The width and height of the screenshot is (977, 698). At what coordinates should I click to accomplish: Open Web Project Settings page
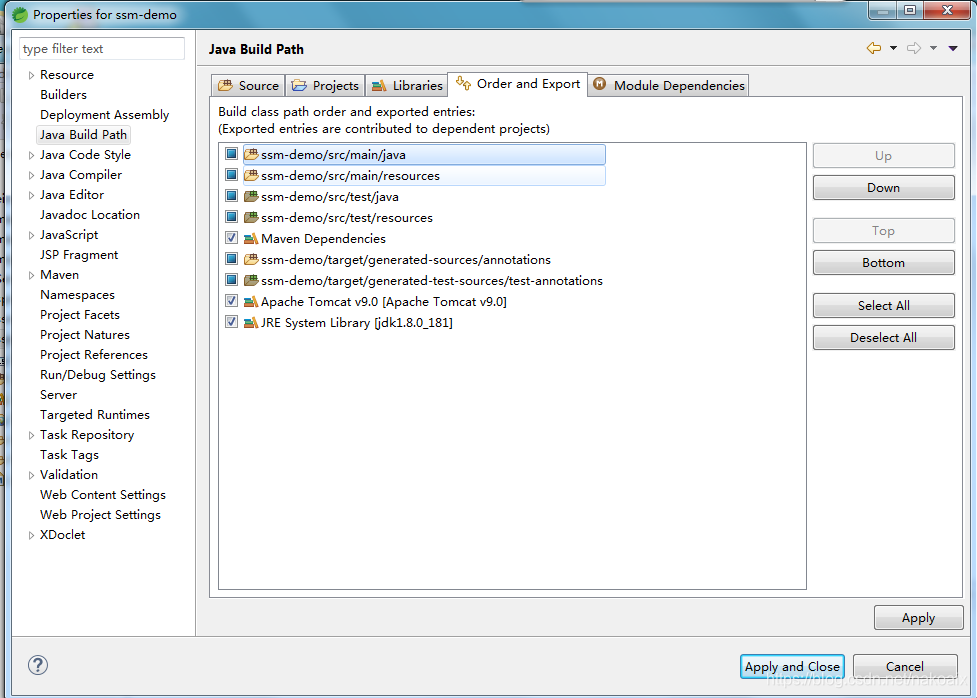(x=100, y=515)
